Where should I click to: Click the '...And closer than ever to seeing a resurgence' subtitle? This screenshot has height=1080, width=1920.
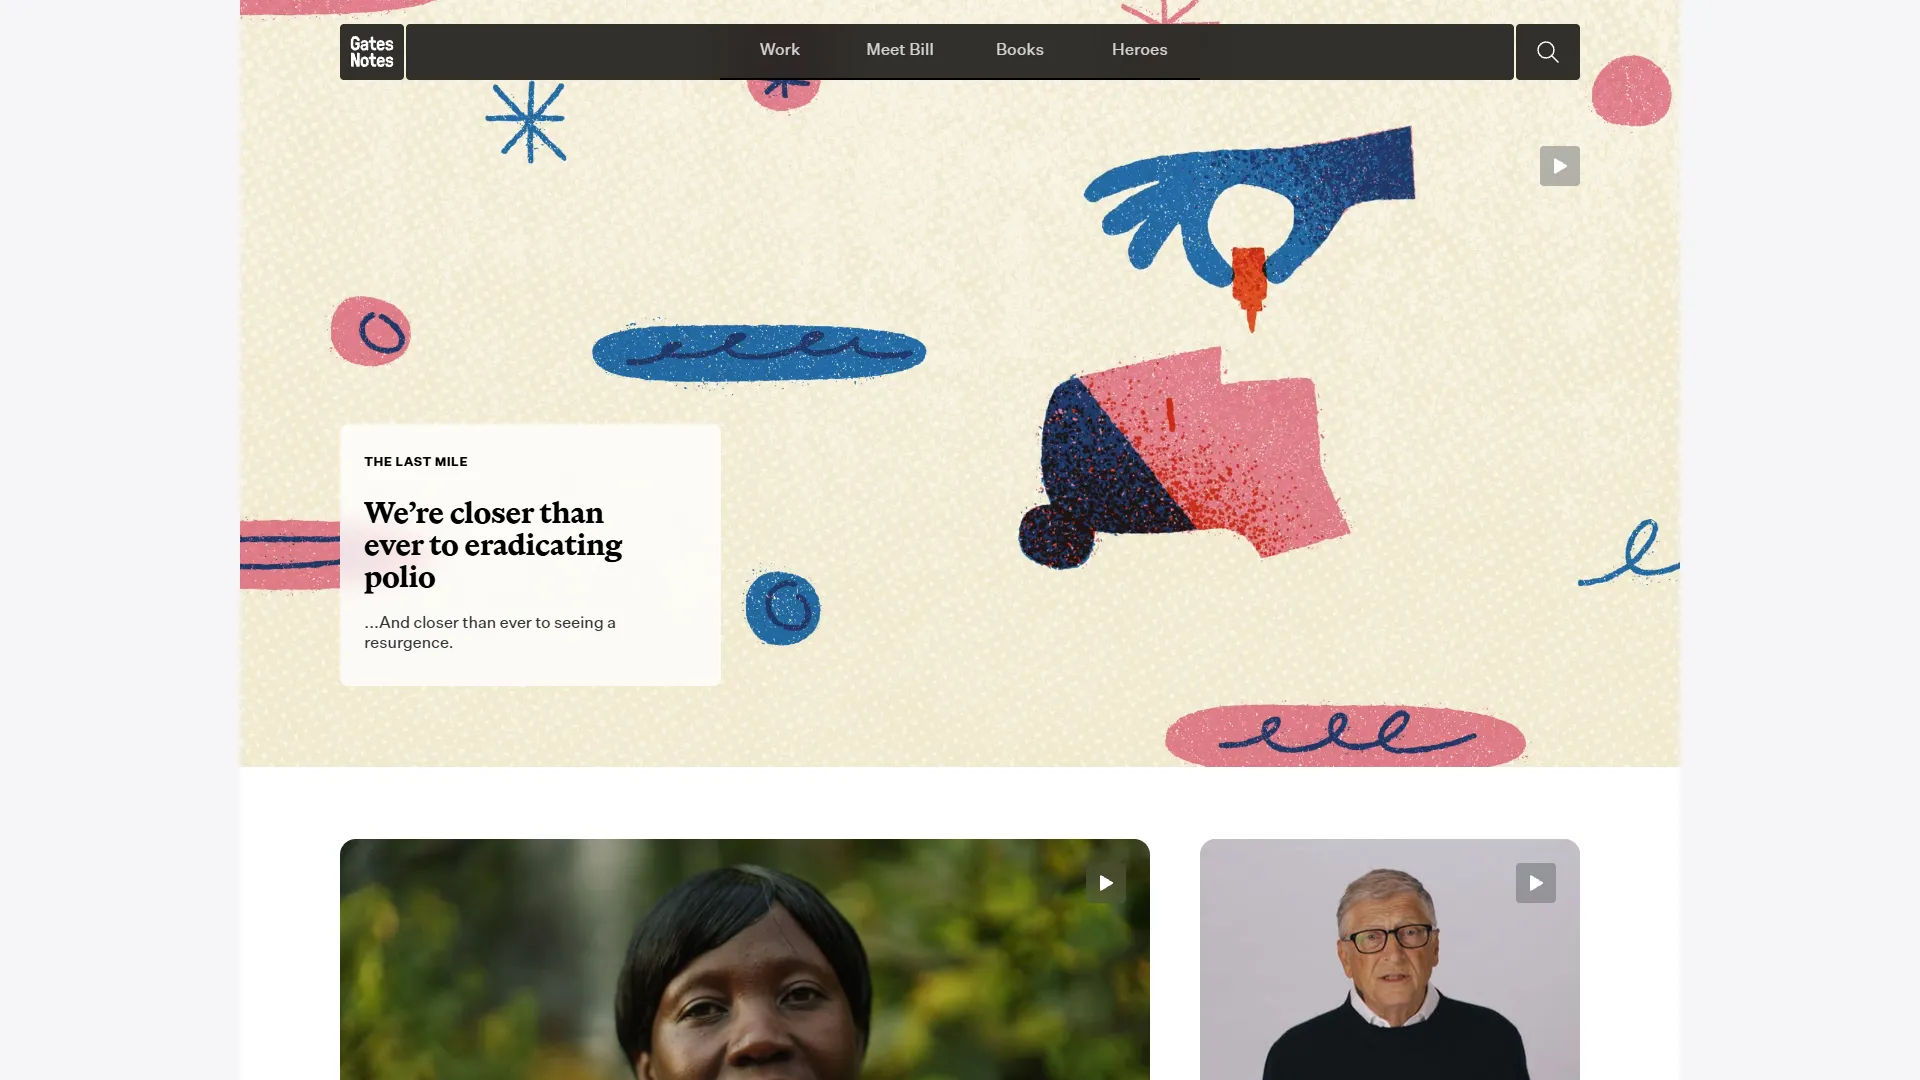(490, 632)
